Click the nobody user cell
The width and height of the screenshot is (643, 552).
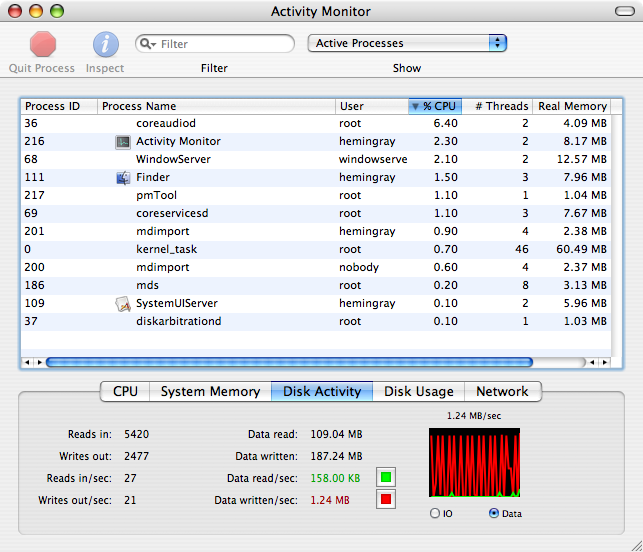coord(359,267)
